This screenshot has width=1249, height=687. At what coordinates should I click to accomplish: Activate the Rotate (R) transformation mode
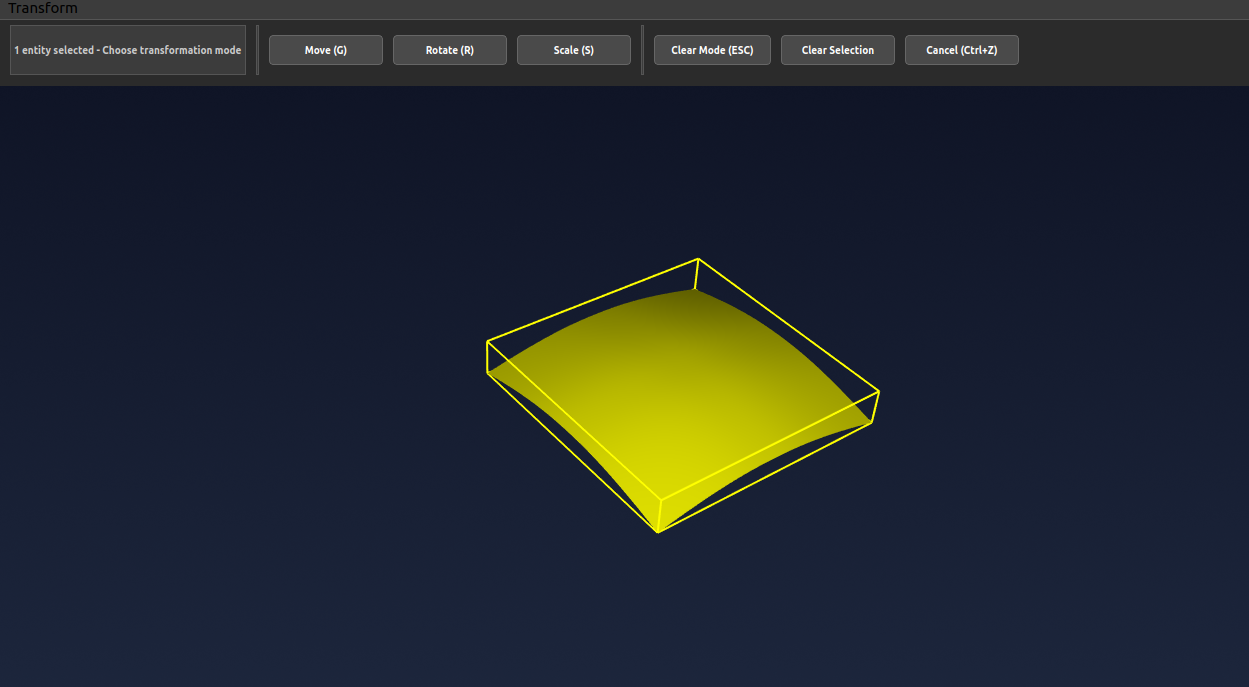[x=449, y=49]
